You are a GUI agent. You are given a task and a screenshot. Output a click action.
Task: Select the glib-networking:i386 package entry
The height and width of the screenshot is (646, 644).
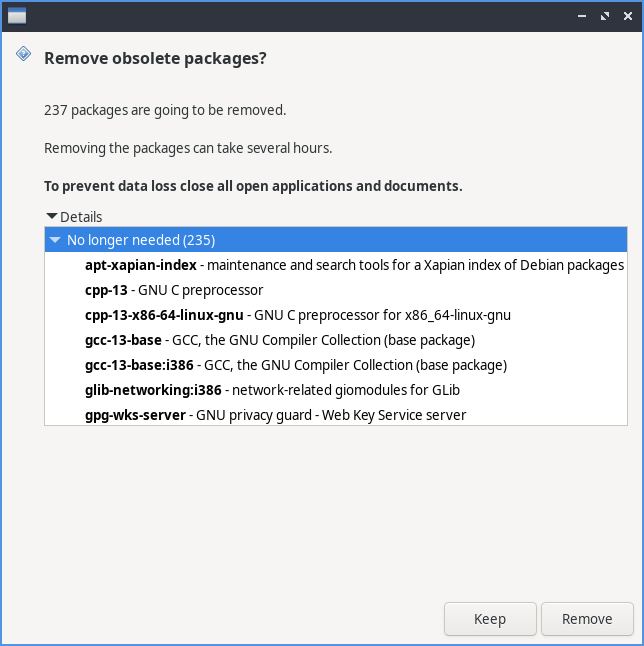272,390
